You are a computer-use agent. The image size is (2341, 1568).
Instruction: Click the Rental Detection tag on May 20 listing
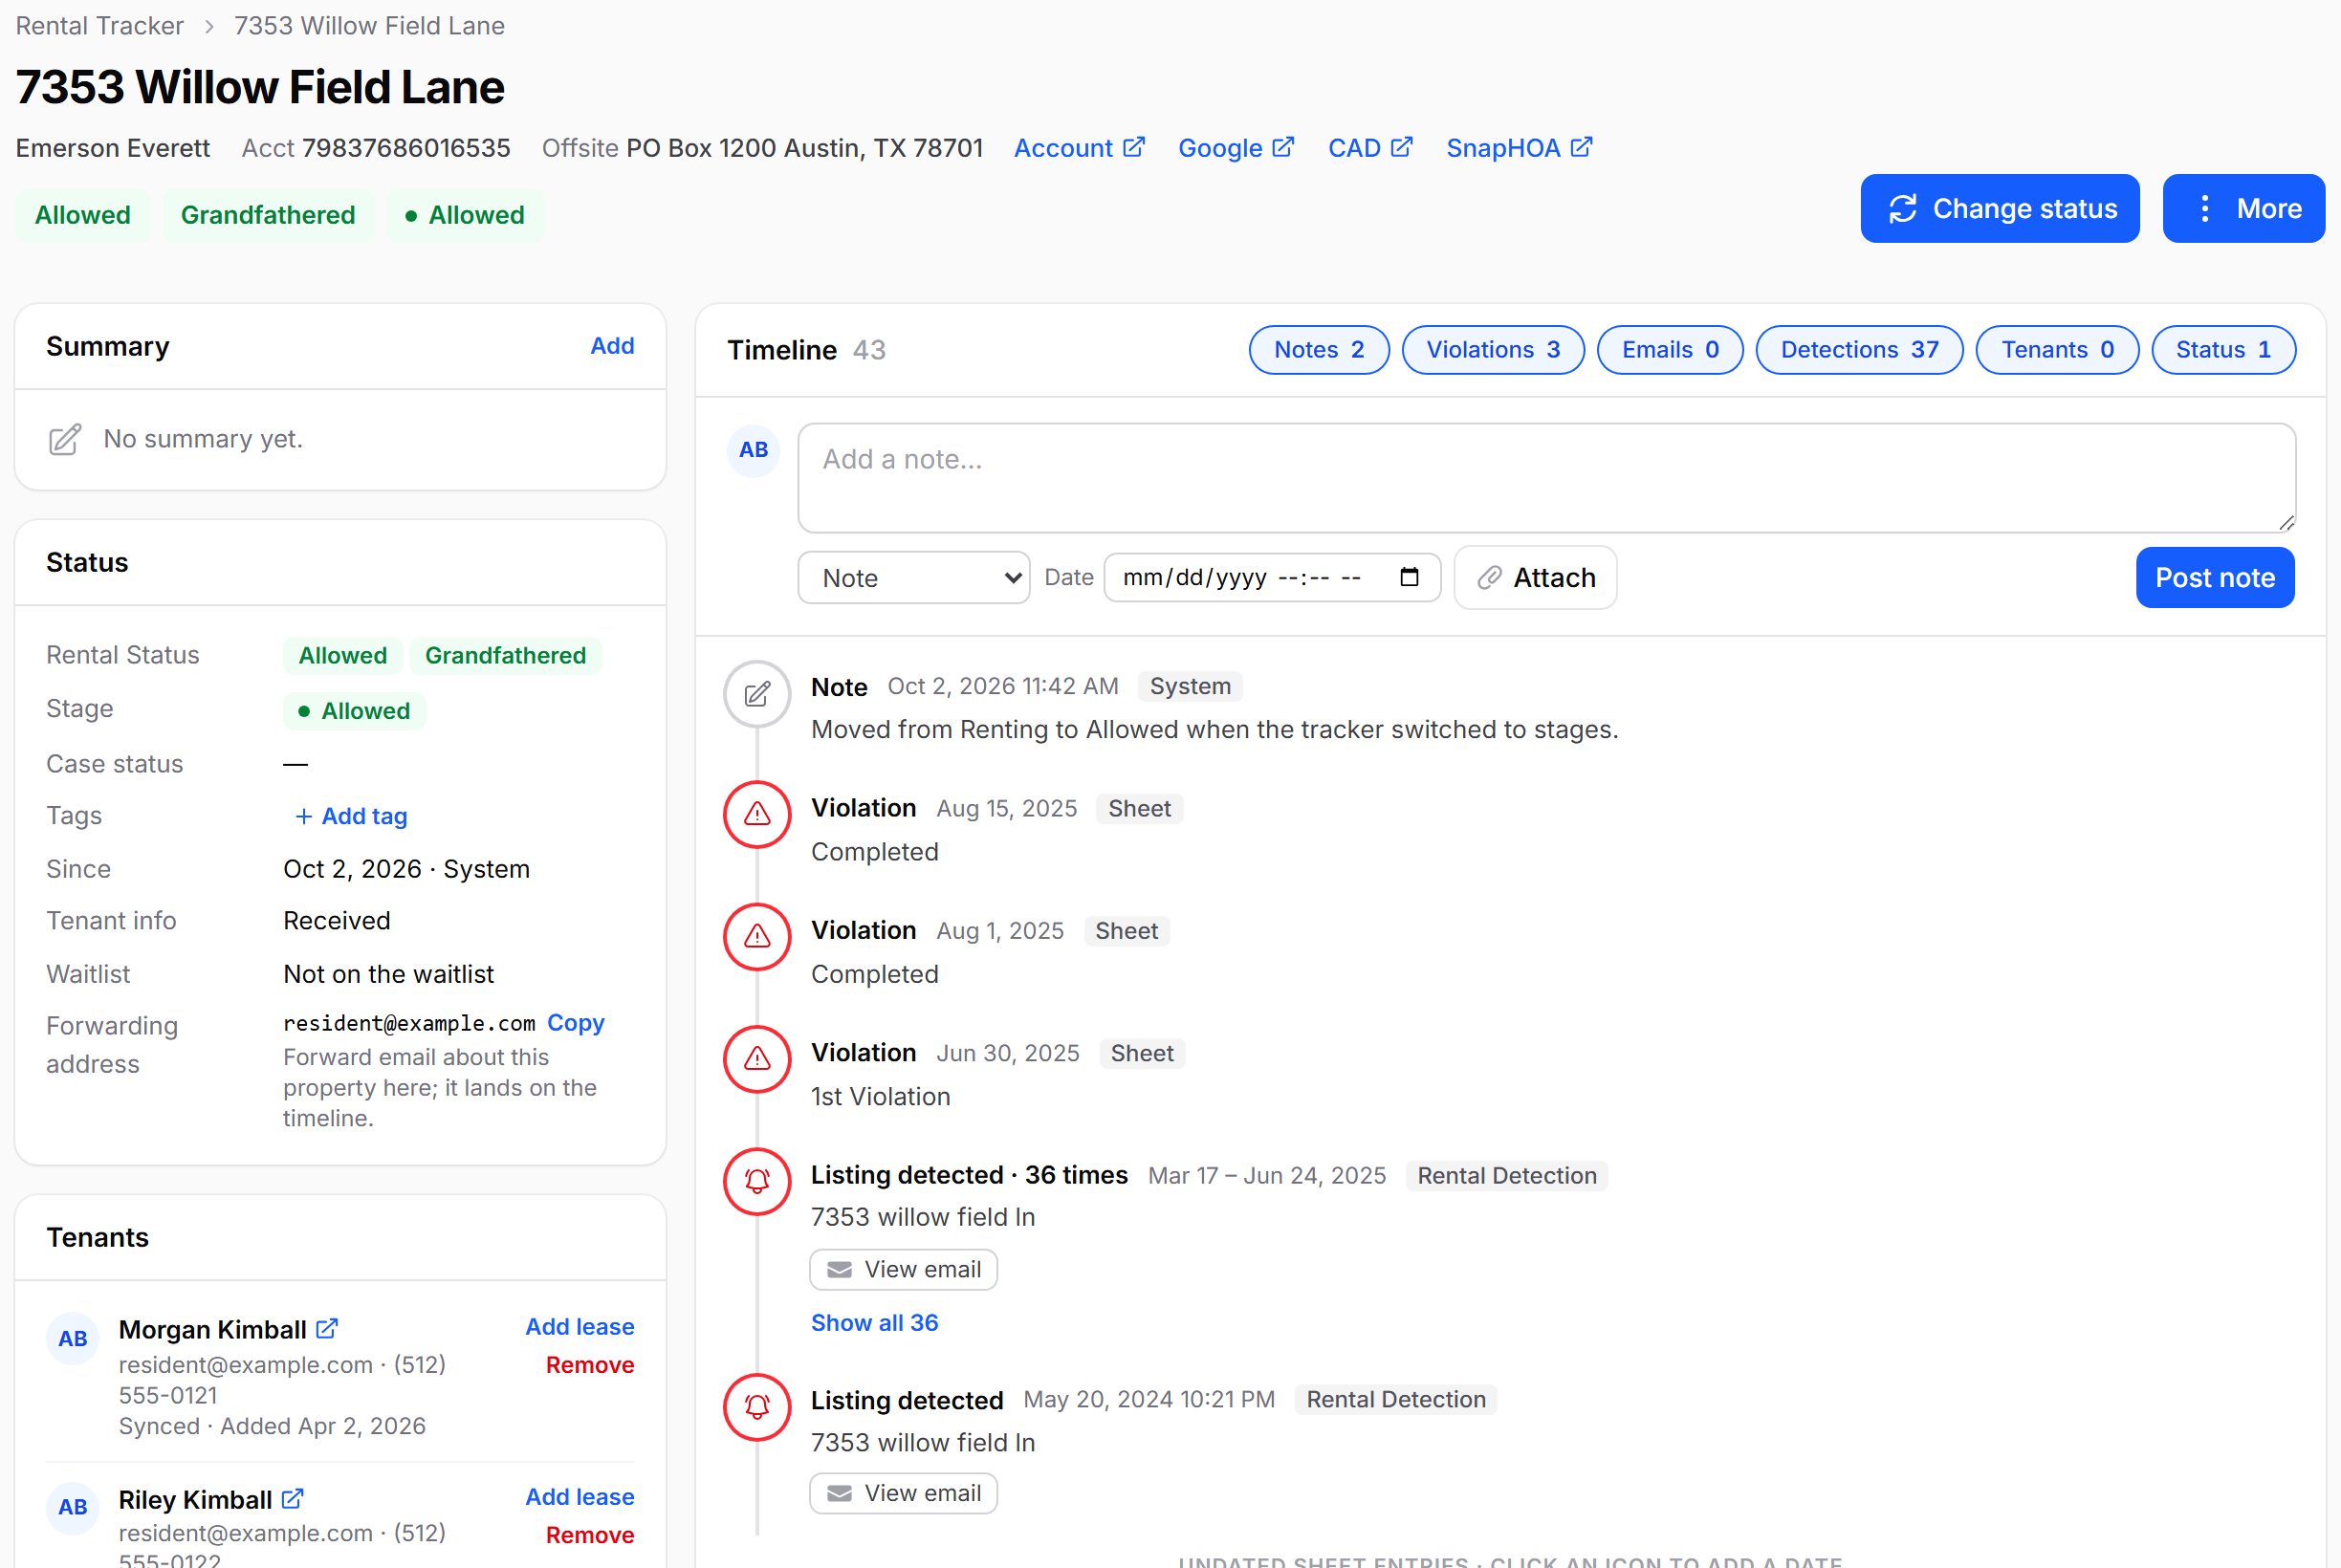(x=1395, y=1400)
